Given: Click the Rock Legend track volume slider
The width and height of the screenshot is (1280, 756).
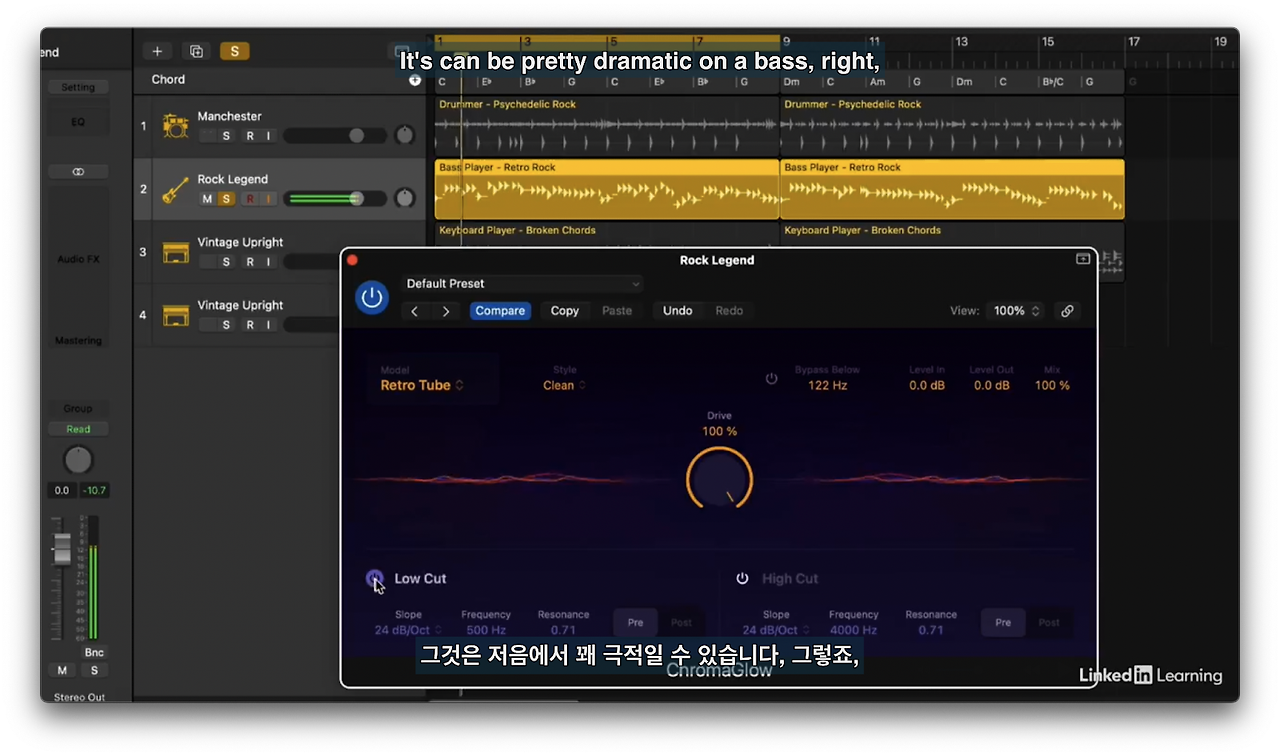Looking at the screenshot, I should [334, 199].
